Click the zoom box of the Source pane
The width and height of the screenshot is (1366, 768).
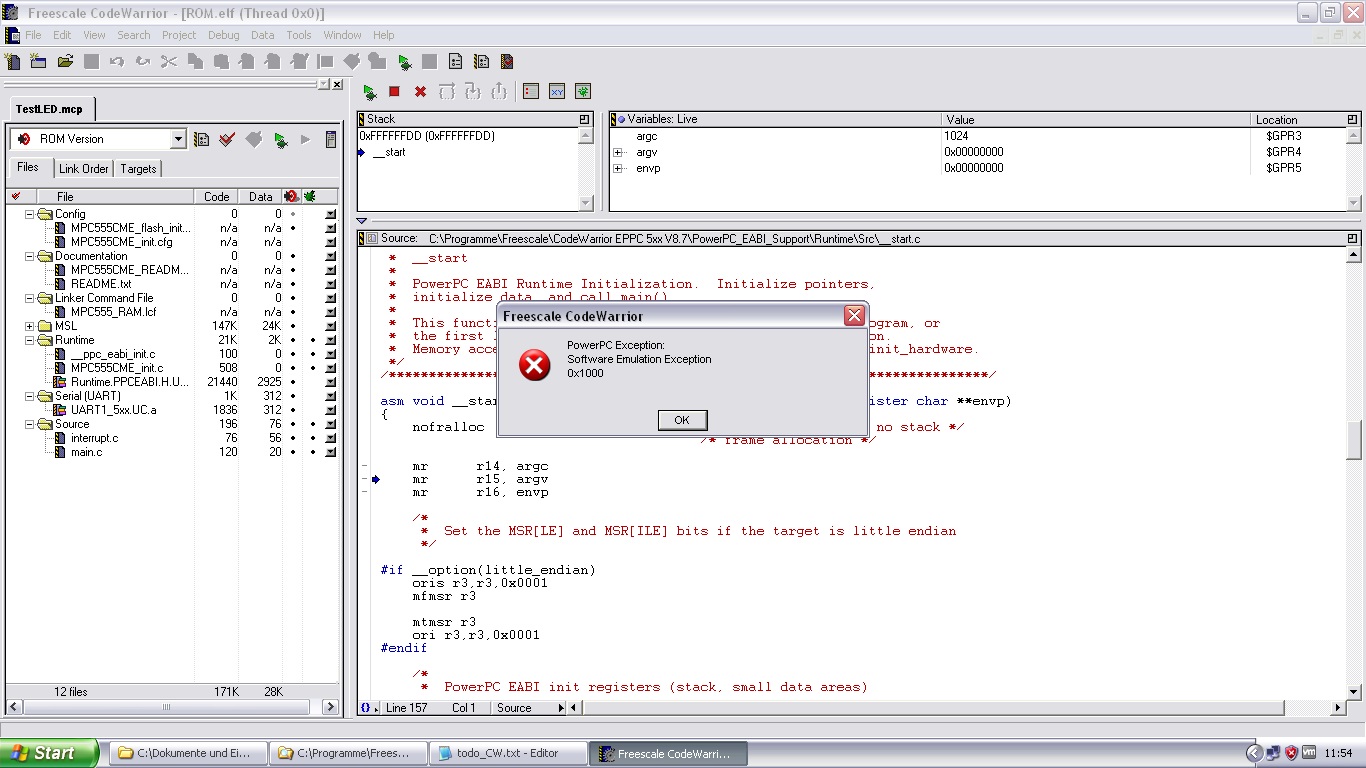pyautogui.click(x=1353, y=238)
